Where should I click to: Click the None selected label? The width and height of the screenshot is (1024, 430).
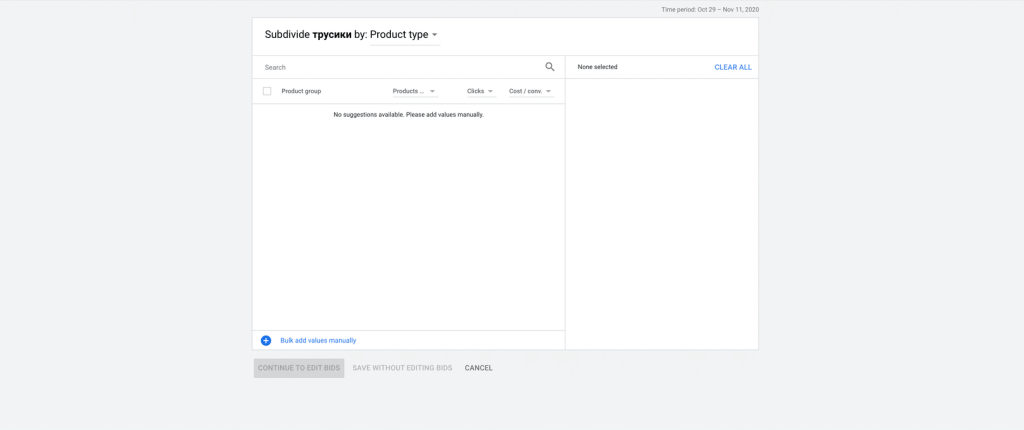(597, 67)
